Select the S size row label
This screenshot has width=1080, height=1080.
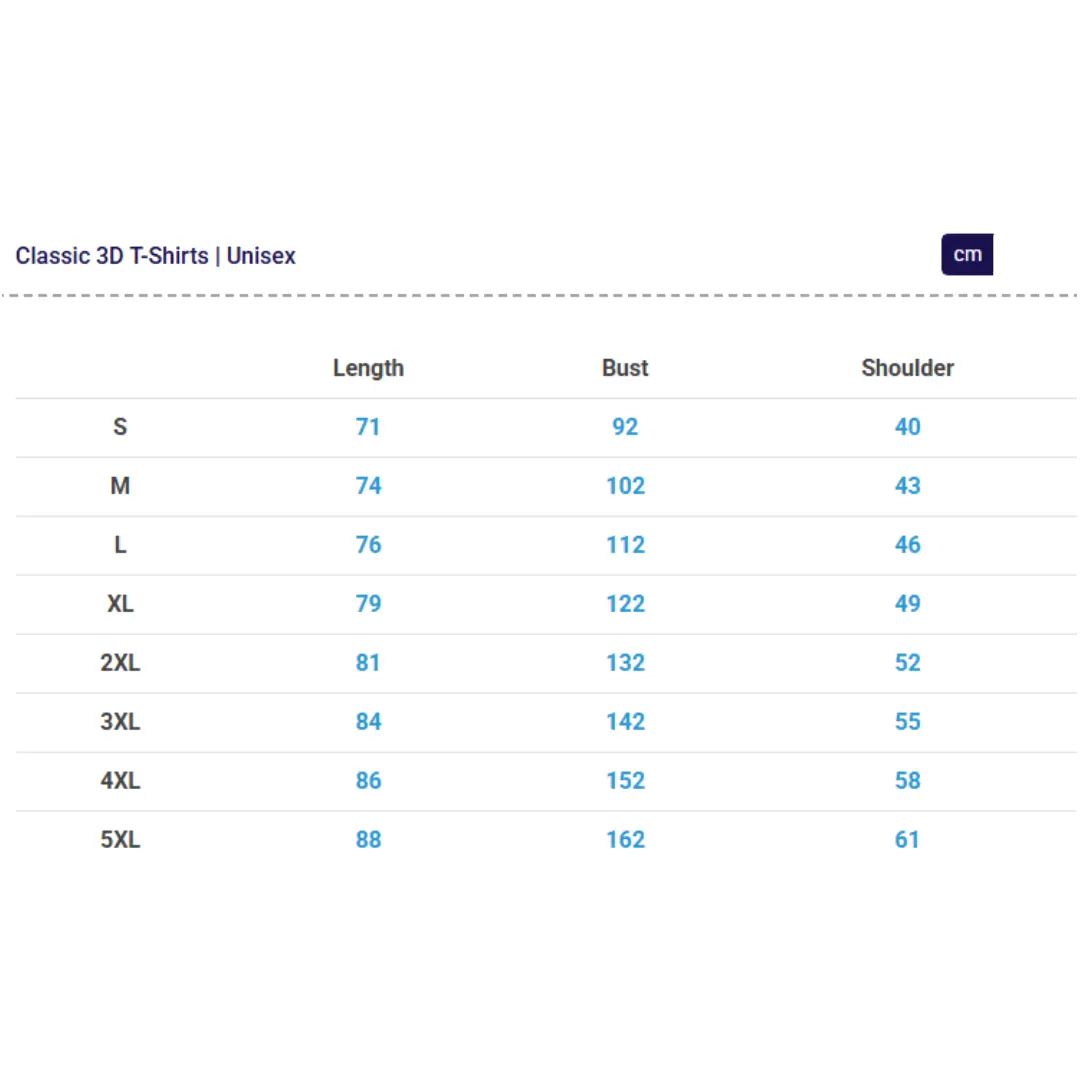(120, 427)
